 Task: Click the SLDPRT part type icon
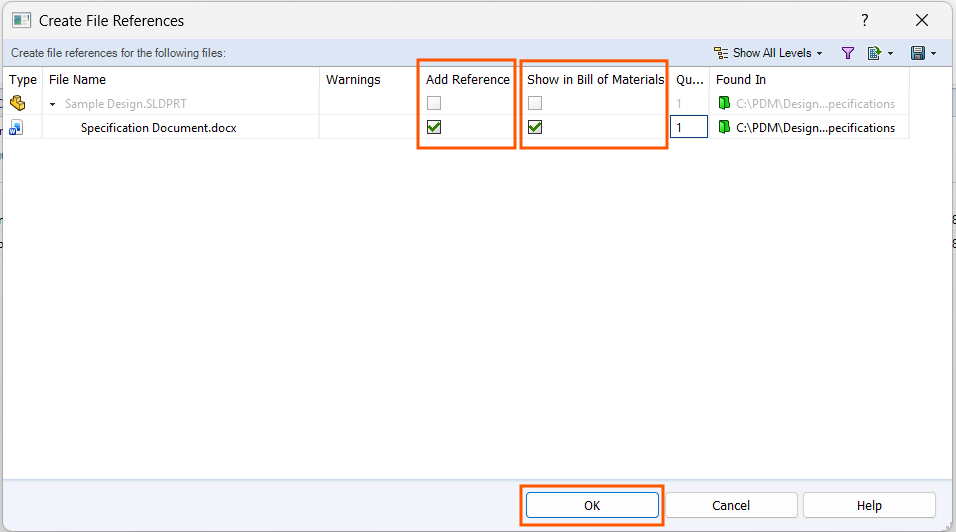pos(18,103)
